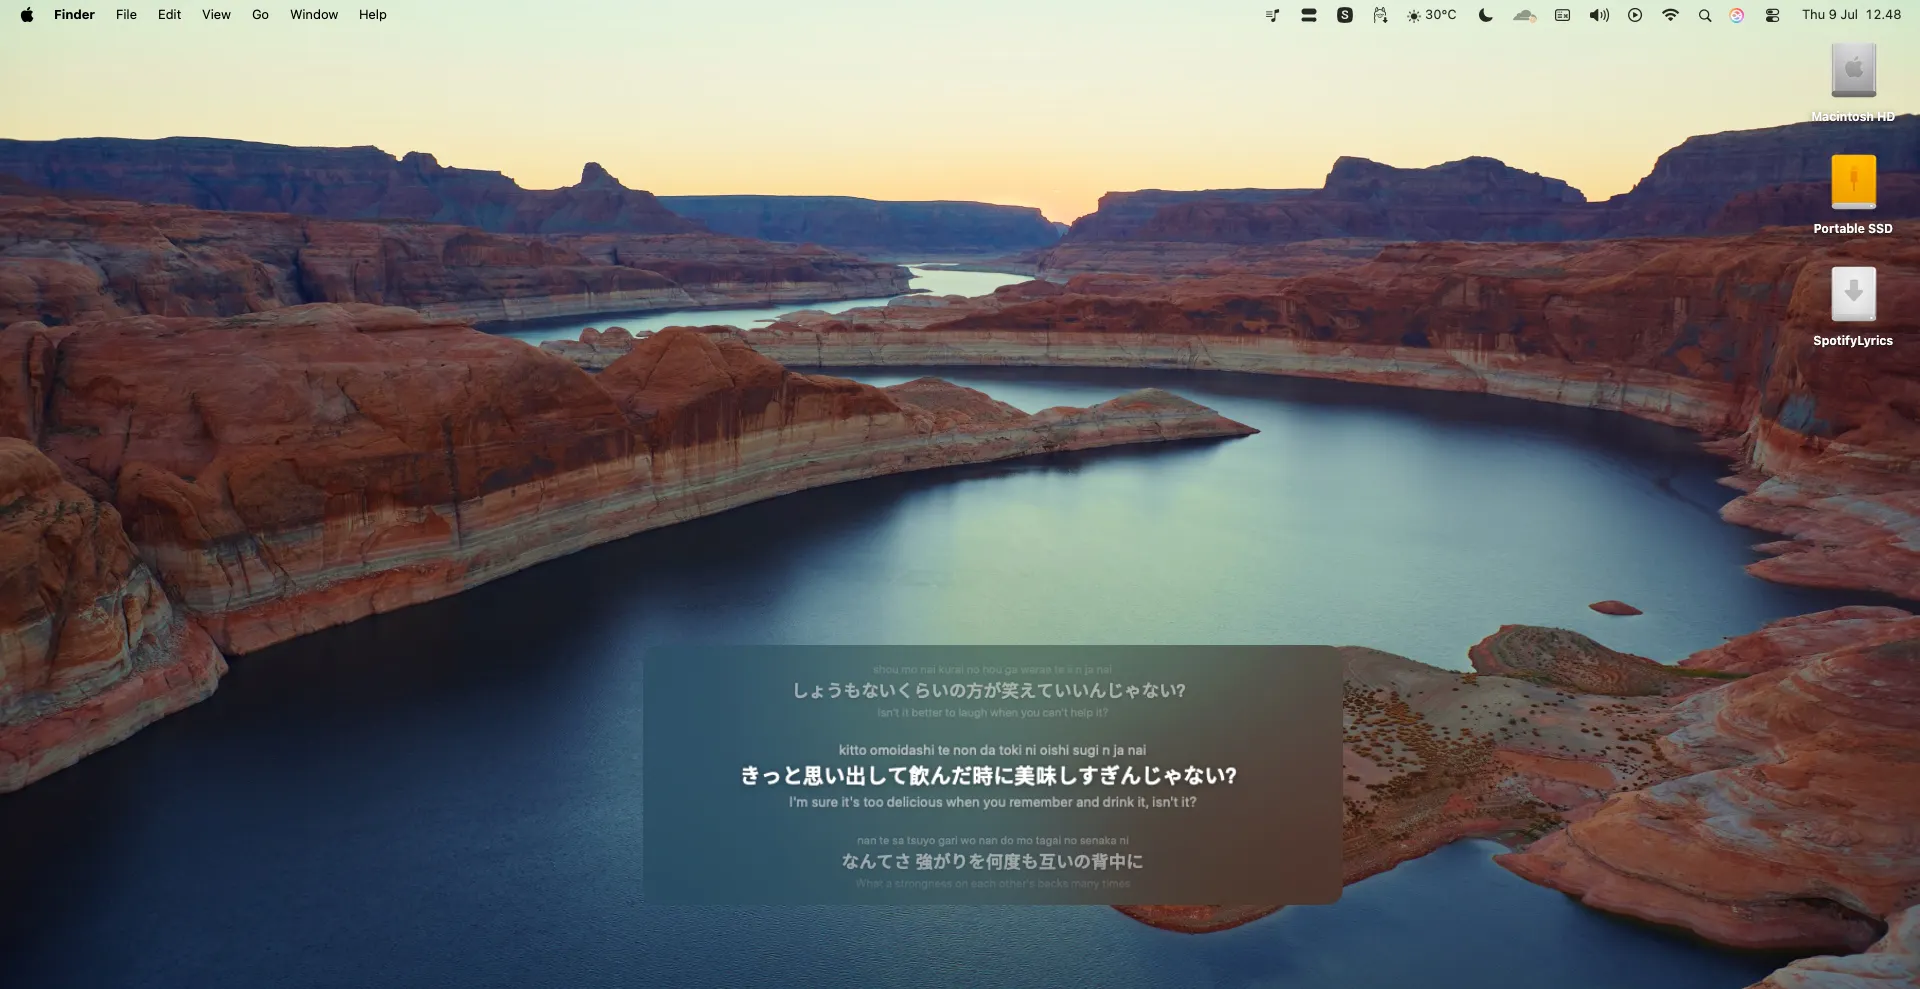Open the File menu
The width and height of the screenshot is (1920, 989).
pos(126,15)
